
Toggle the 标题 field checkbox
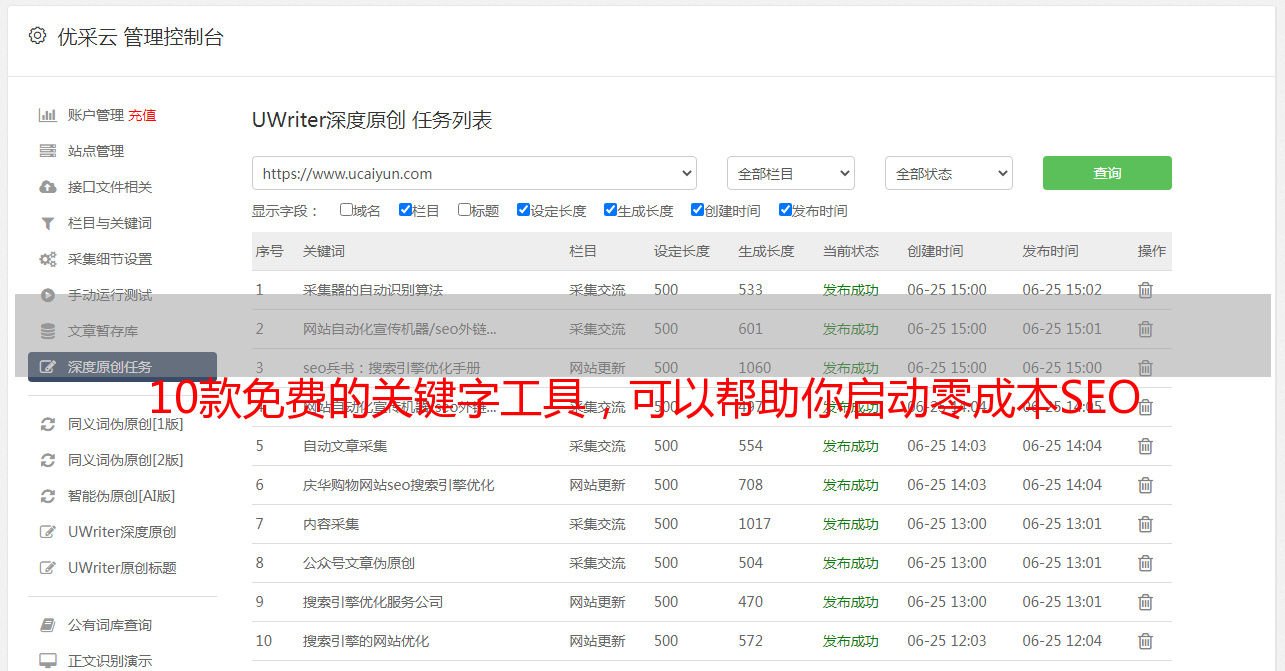(464, 210)
